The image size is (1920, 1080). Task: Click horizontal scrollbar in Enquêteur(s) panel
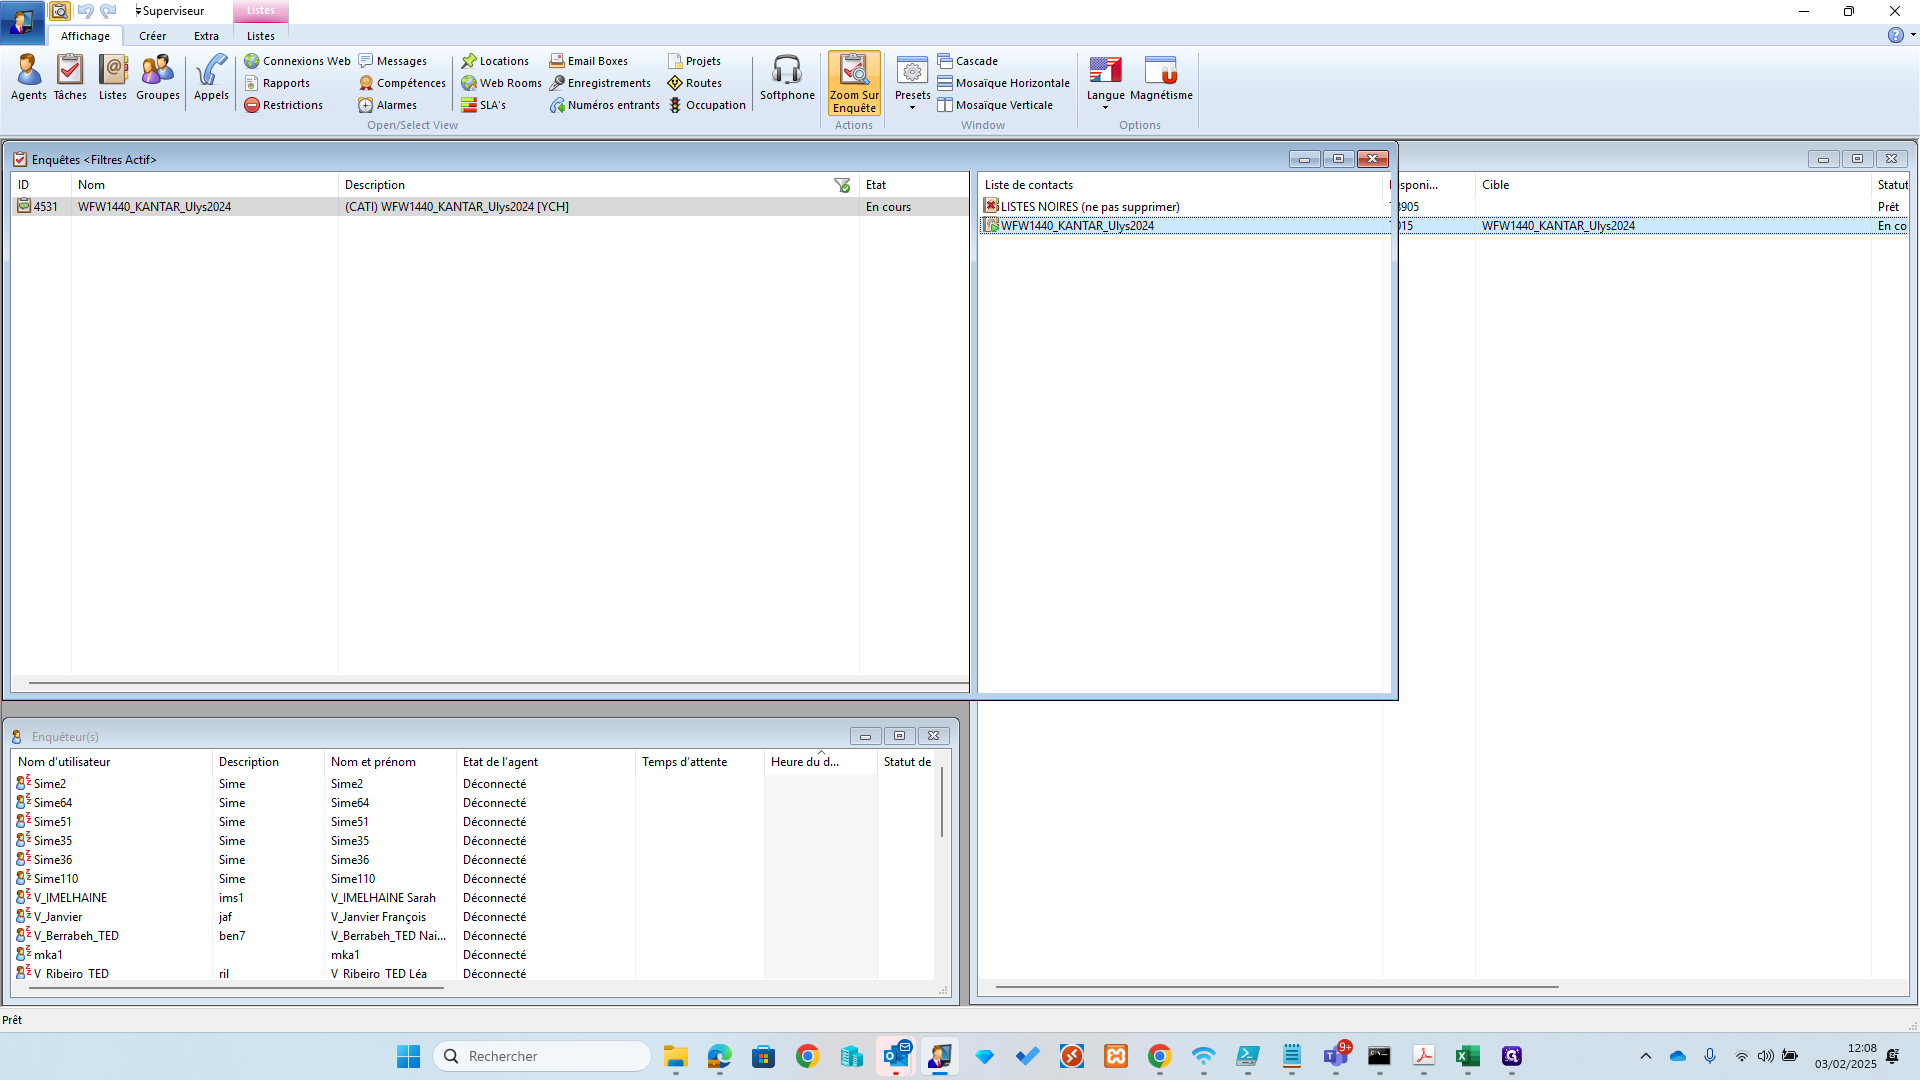[x=236, y=988]
